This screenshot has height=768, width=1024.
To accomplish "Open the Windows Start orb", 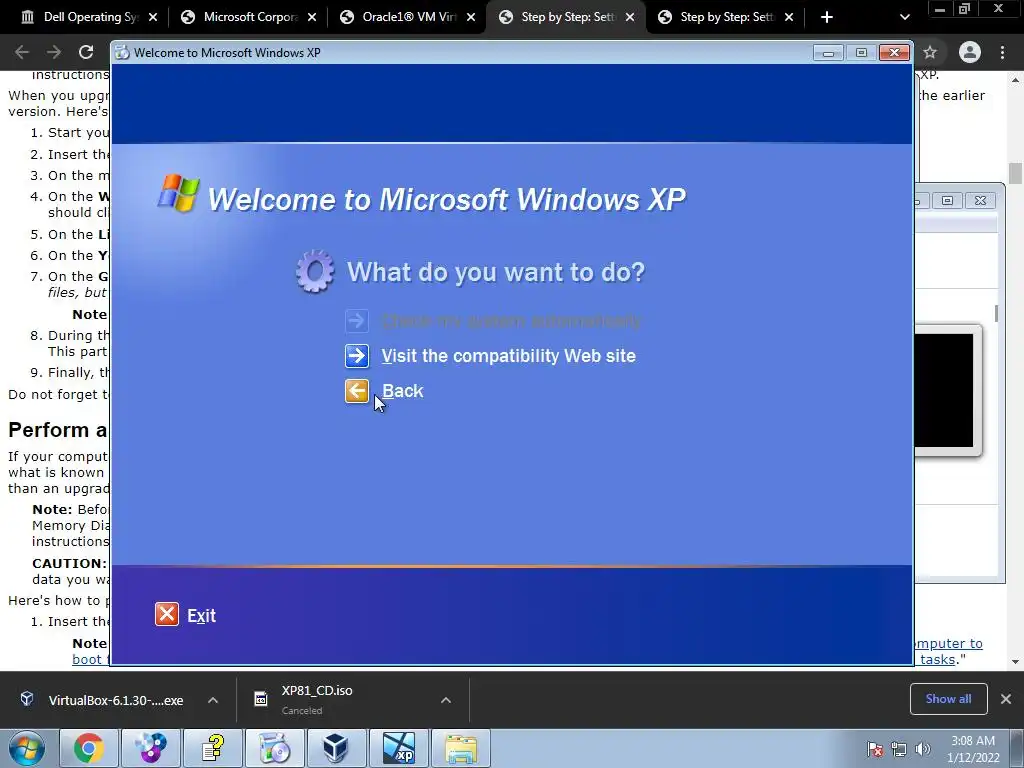I will (26, 748).
